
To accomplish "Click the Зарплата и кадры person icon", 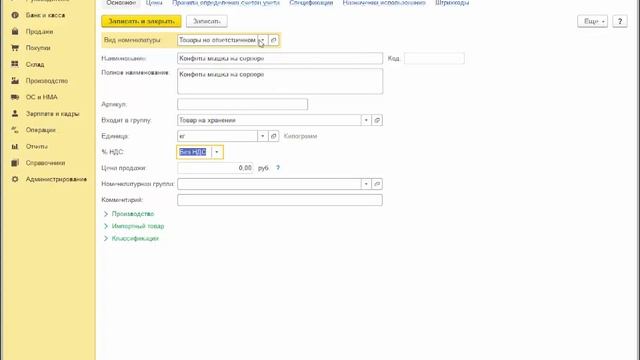I will 15,113.
